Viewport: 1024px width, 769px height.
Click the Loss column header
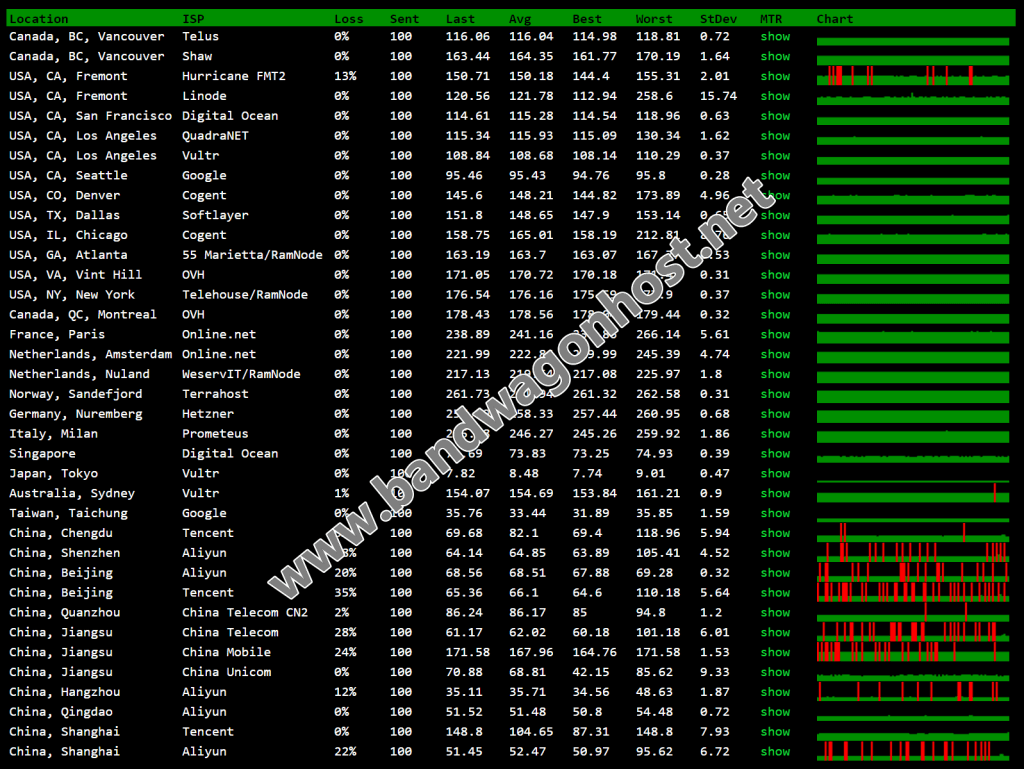click(349, 19)
